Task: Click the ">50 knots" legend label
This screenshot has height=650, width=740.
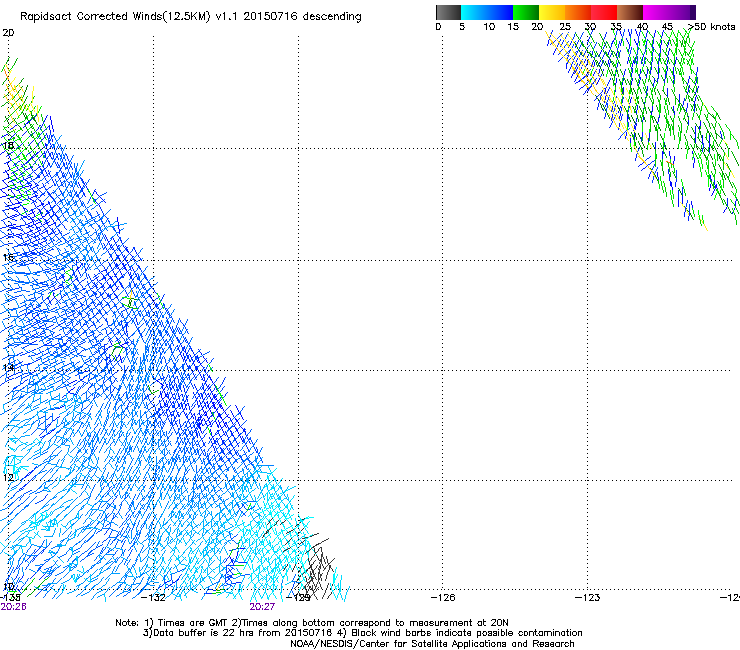Action: click(711, 27)
